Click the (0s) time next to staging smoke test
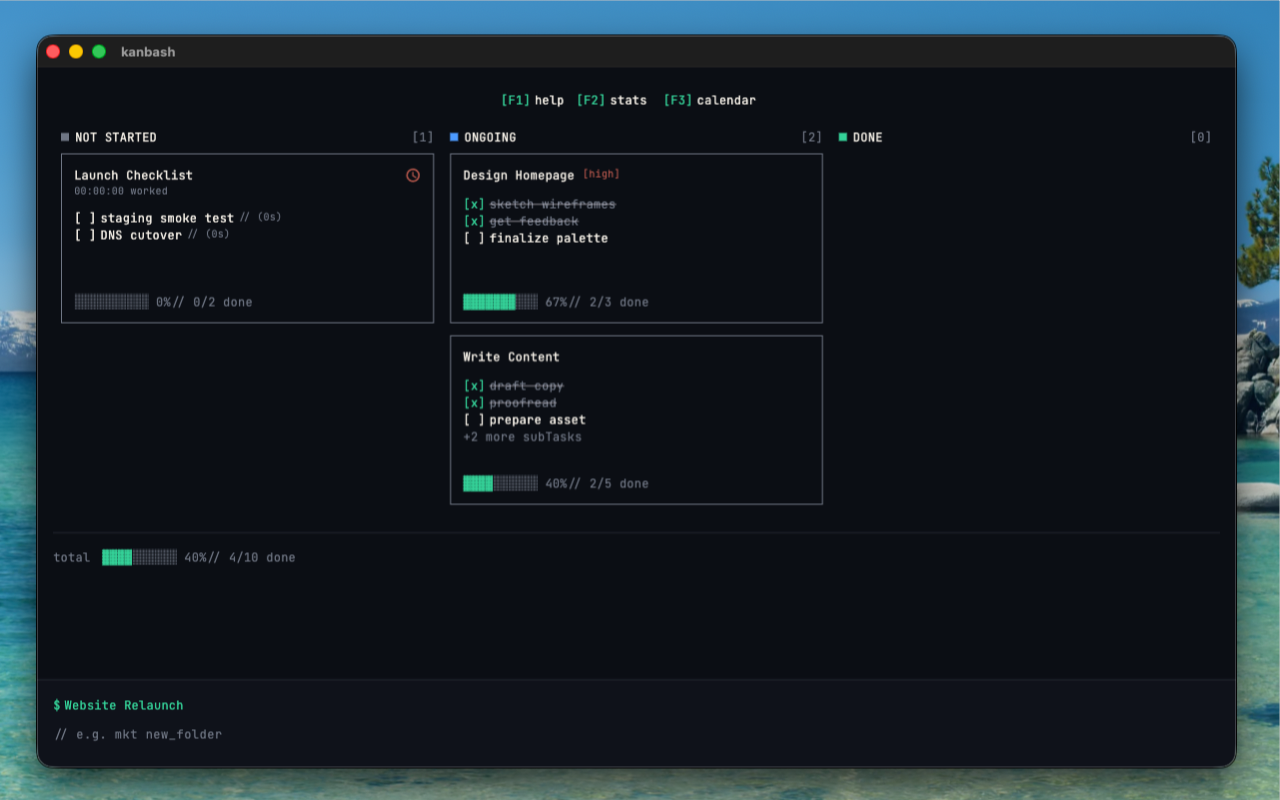The image size is (1280, 800). click(270, 217)
